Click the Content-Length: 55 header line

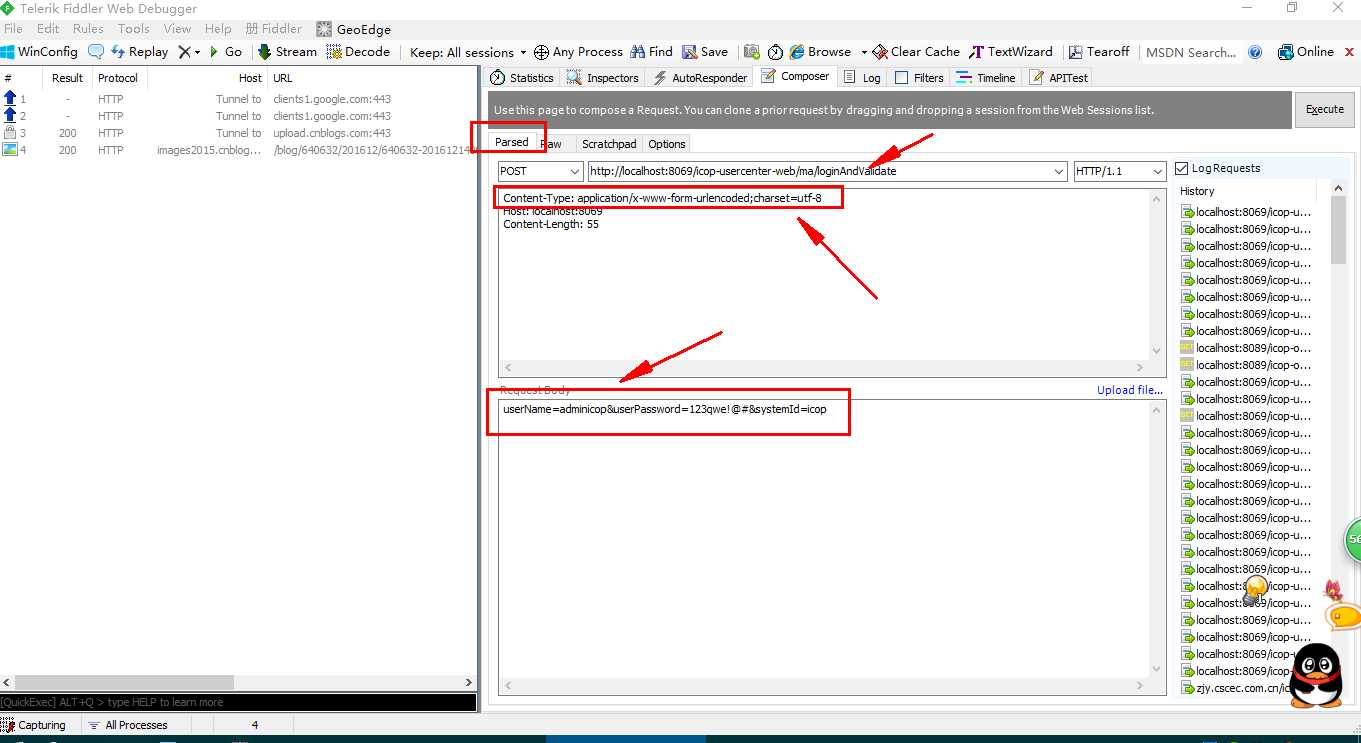click(551, 224)
